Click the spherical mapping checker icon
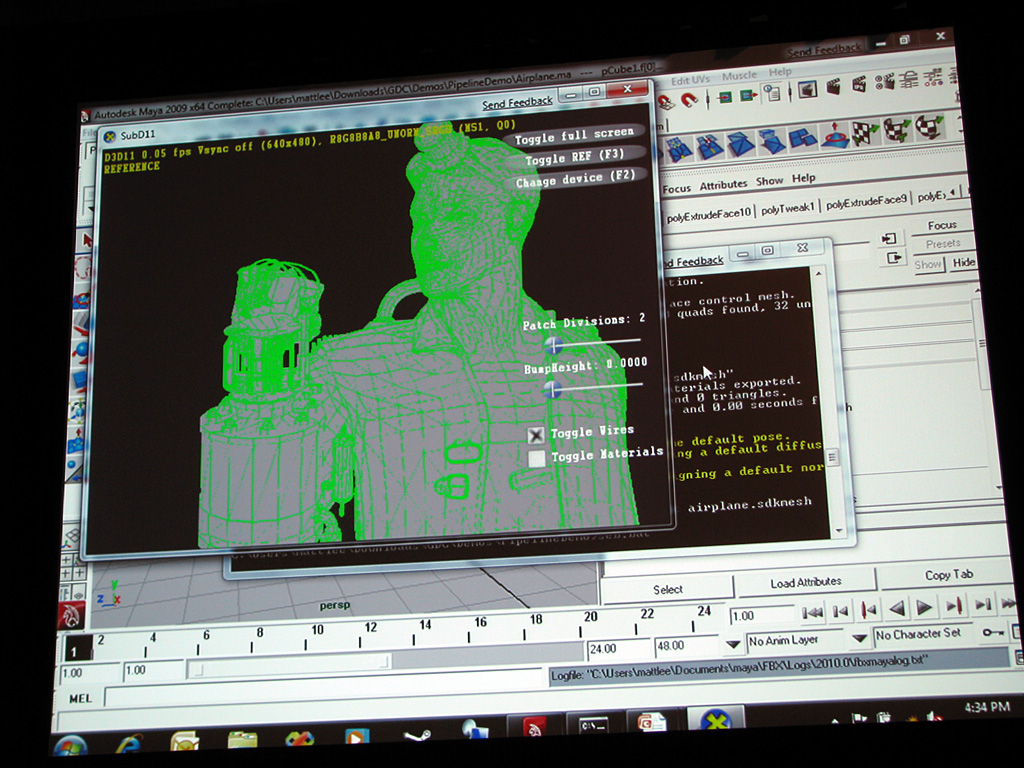 pyautogui.click(x=929, y=127)
